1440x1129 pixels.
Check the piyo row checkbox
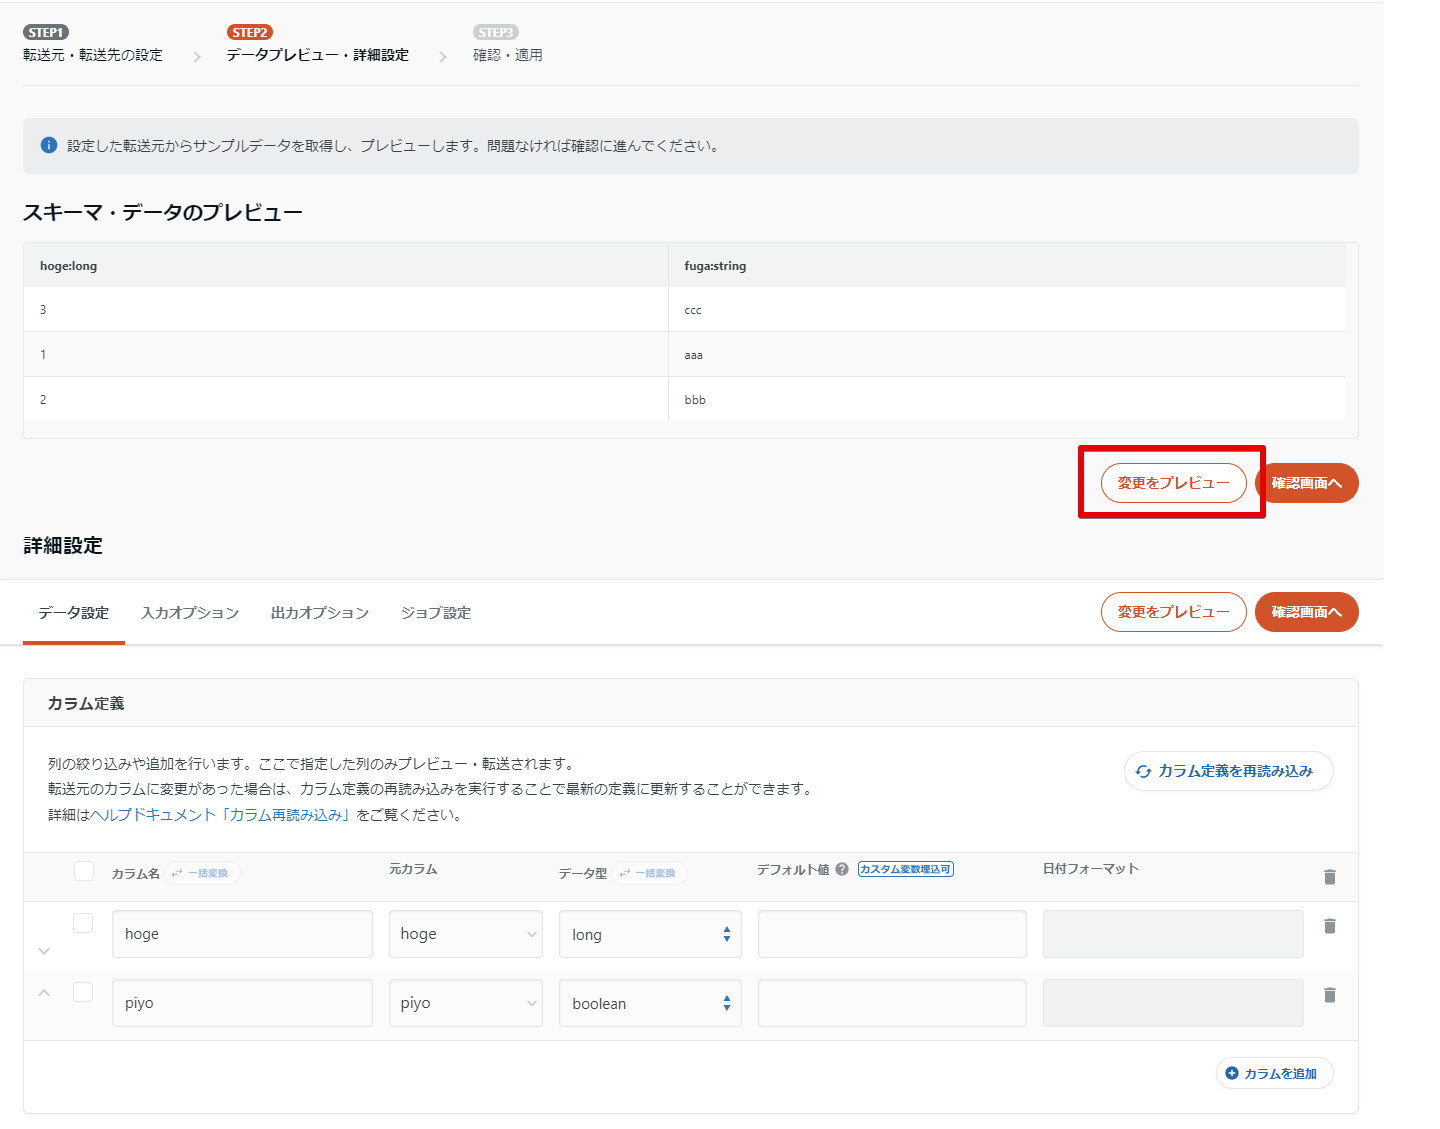coord(83,992)
